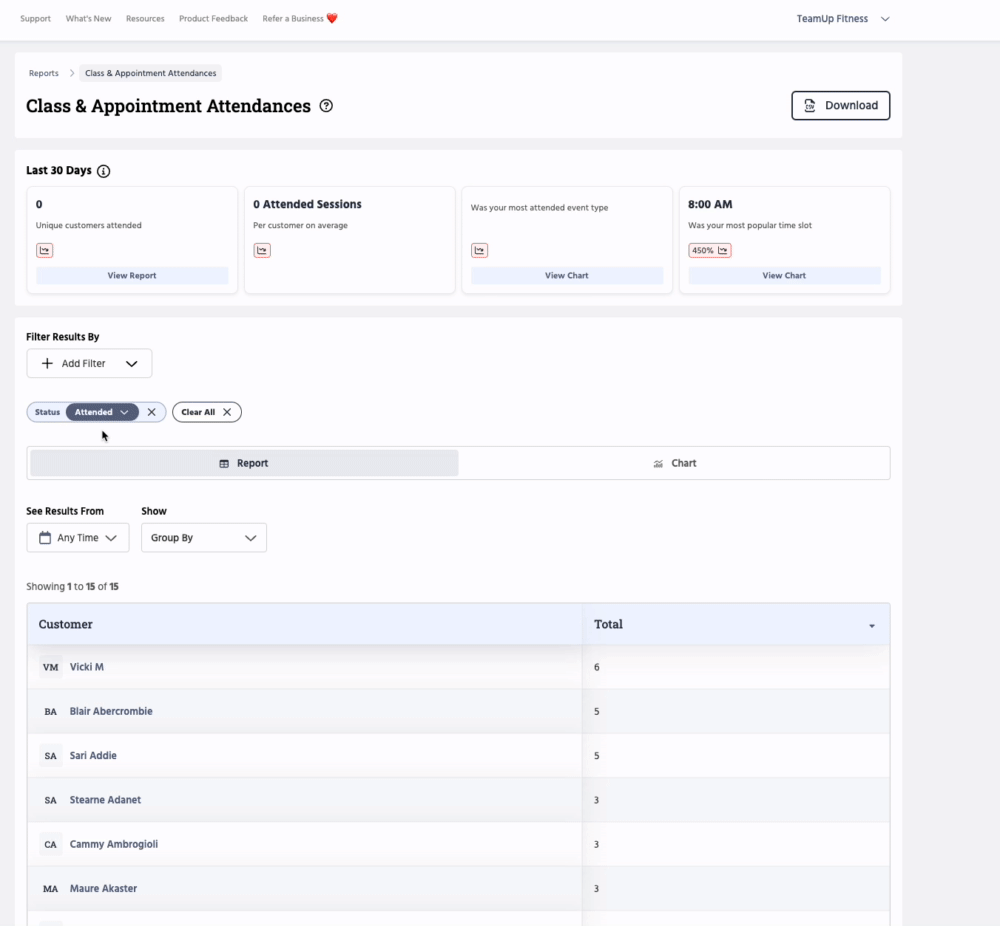Open the Group By dropdown
The image size is (1000, 926).
click(x=204, y=538)
